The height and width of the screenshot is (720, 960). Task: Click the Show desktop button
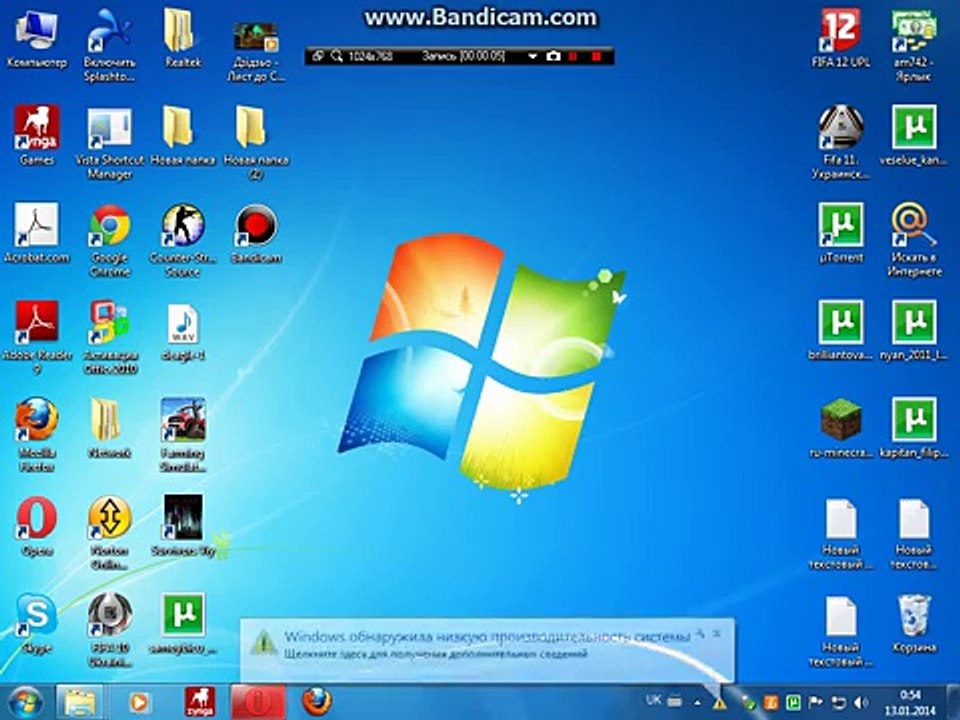click(x=954, y=702)
